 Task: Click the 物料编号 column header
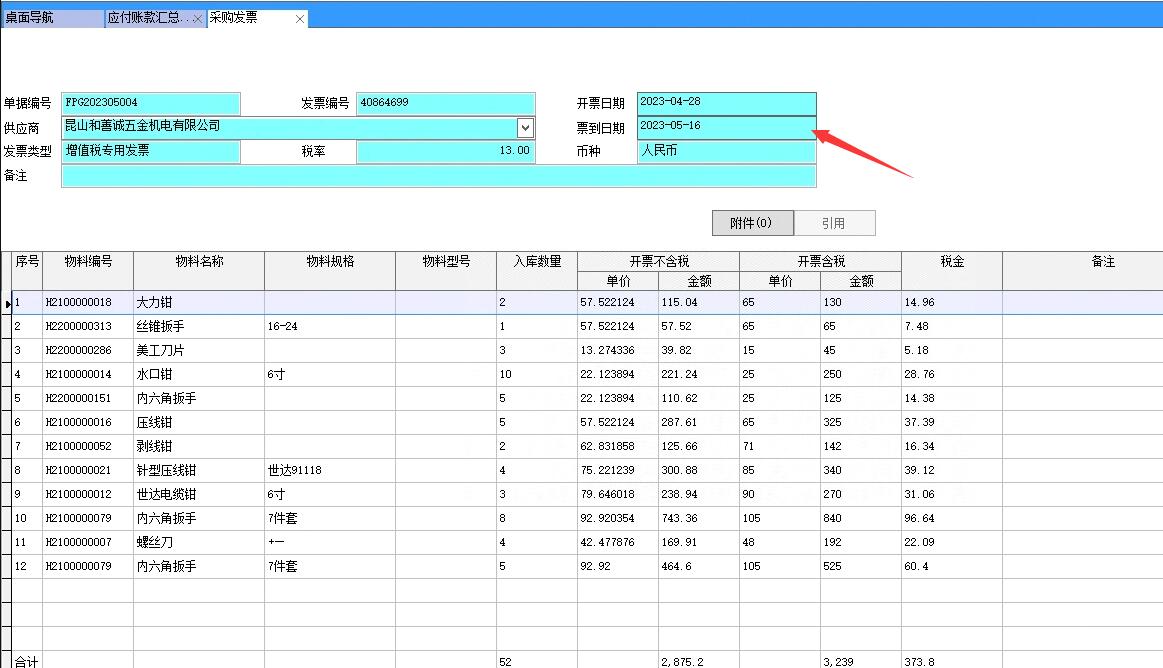point(88,262)
